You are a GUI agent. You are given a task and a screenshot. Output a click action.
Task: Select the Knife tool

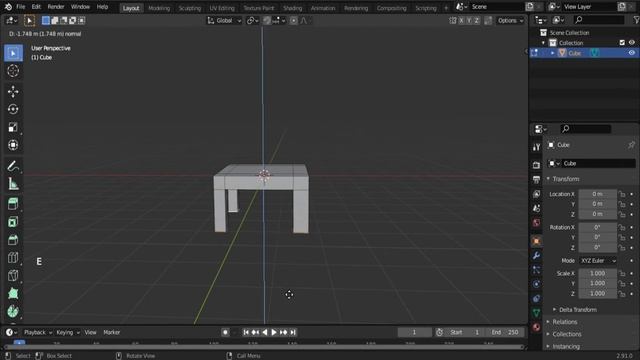pyautogui.click(x=13, y=276)
